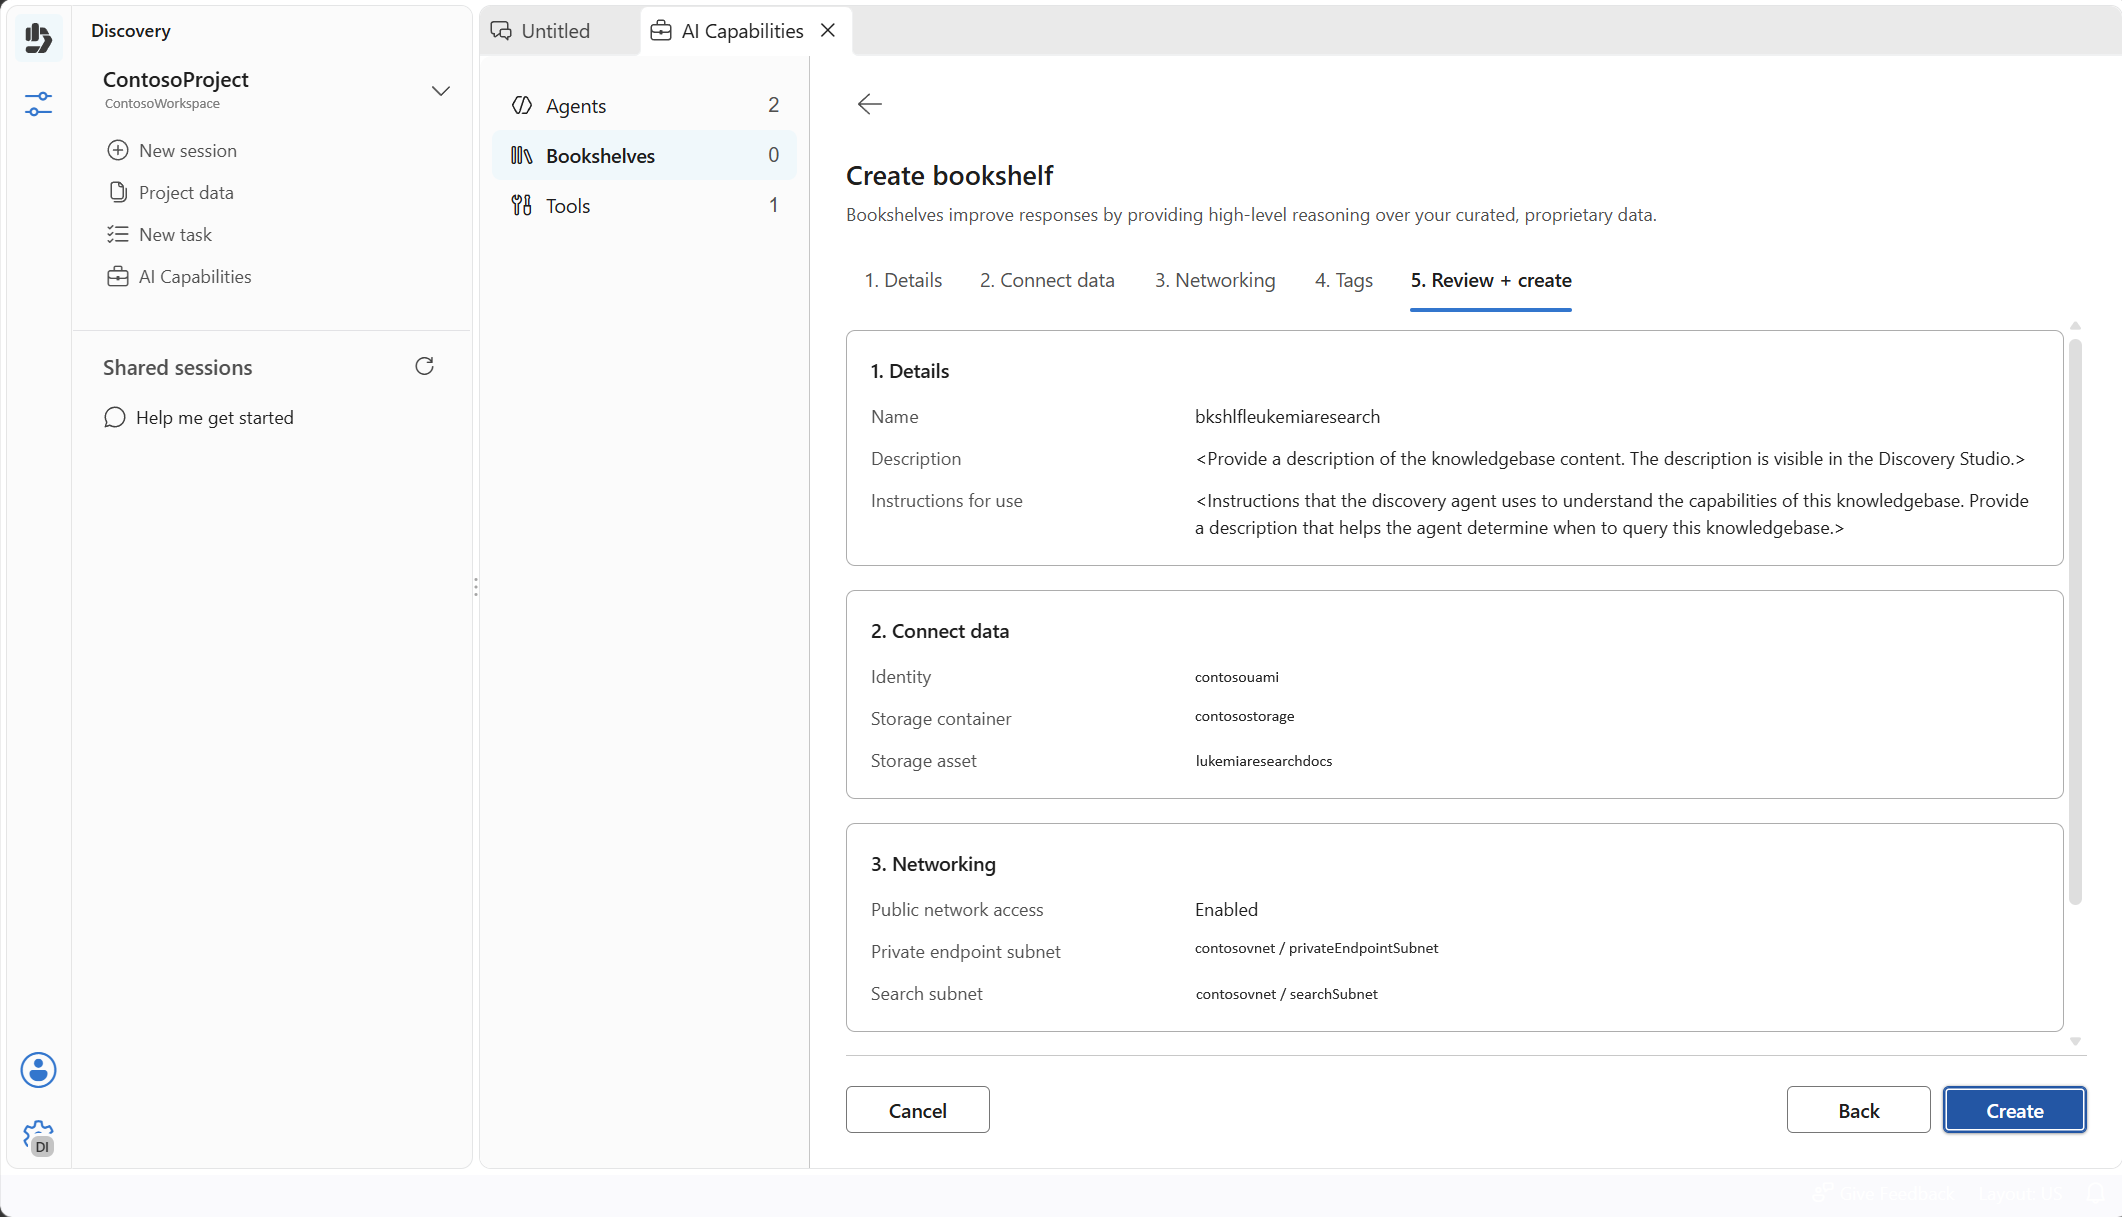
Task: Click the Create bookshelf page title
Action: pos(949,175)
